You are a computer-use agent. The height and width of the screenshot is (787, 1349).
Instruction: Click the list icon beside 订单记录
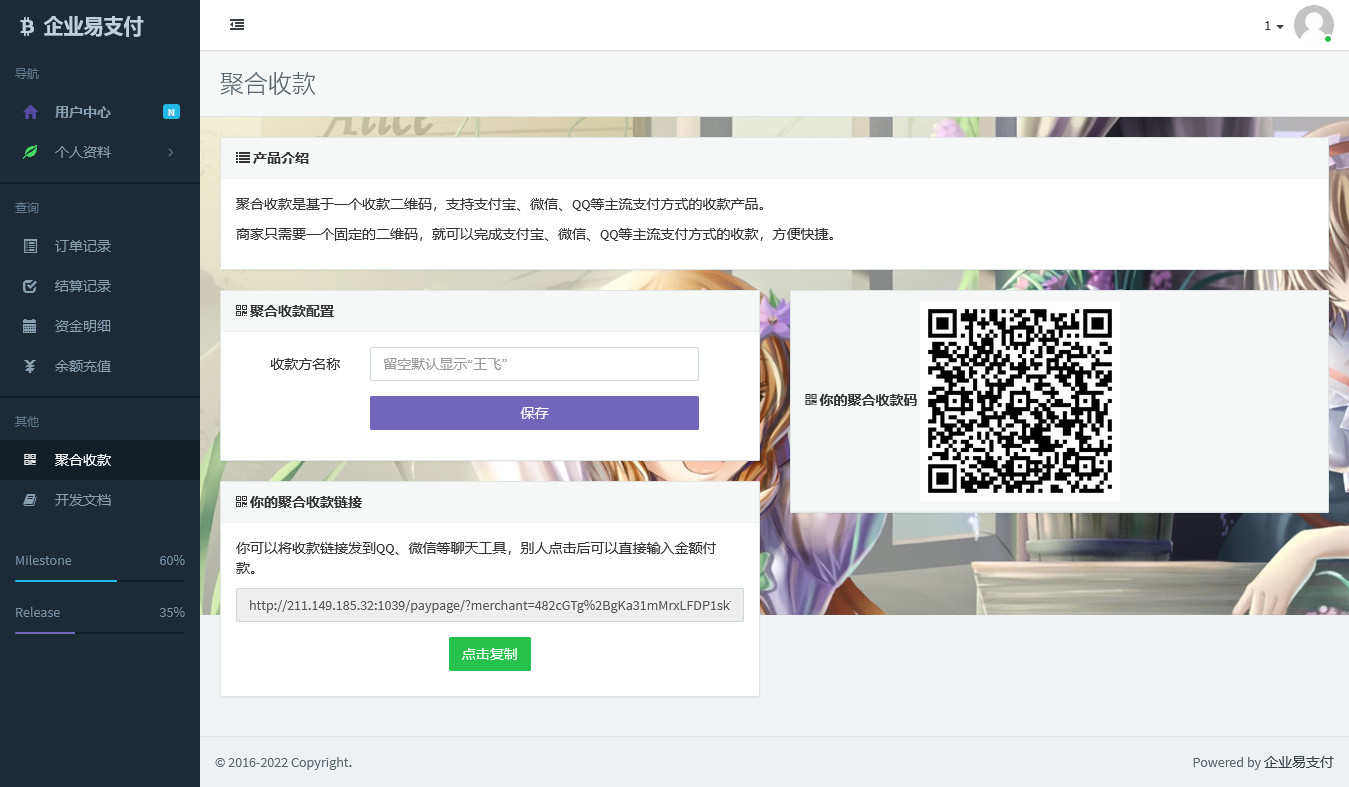[x=30, y=246]
